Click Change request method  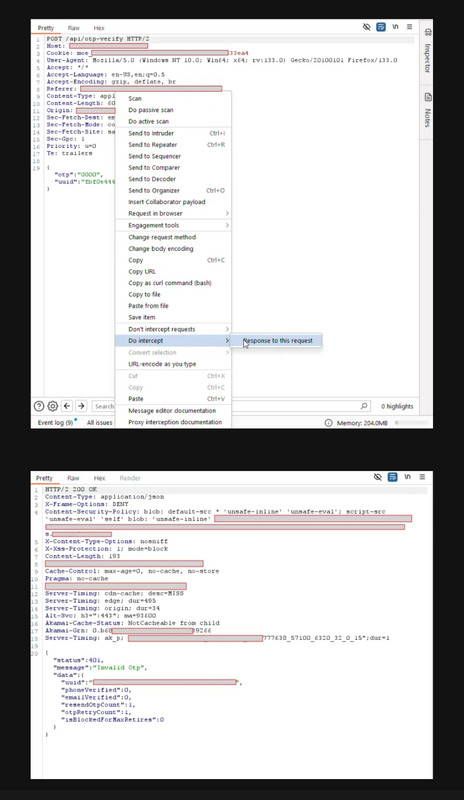[x=173, y=237]
